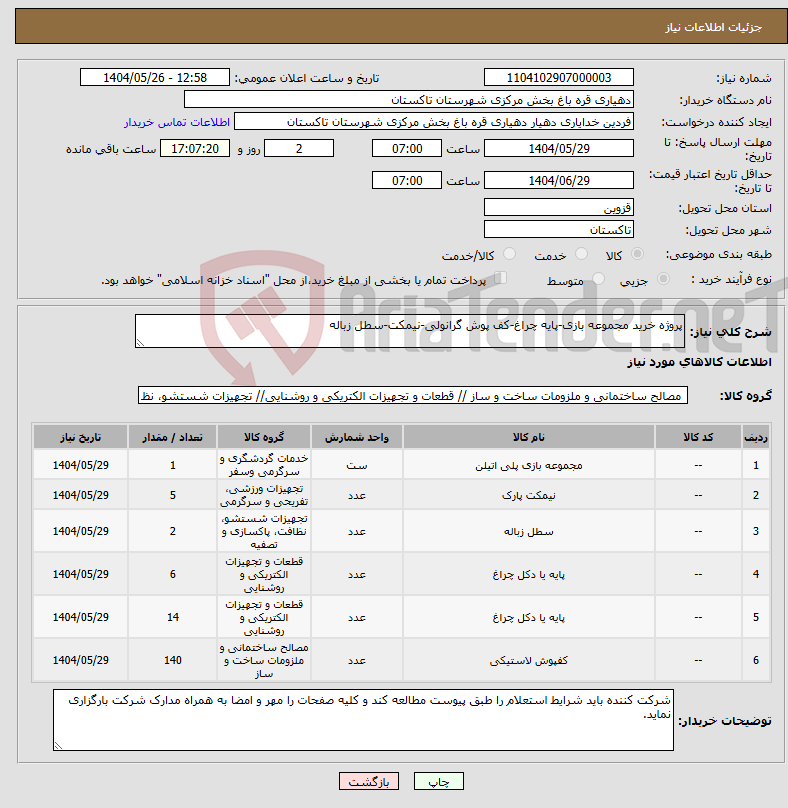Click the response deadline time field 07:00

click(x=407, y=148)
